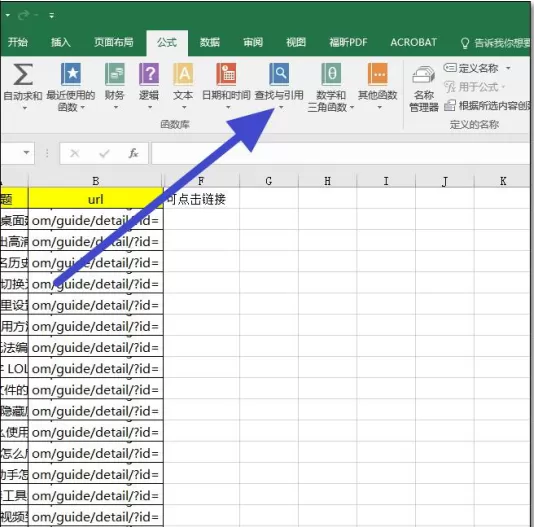Open More Functions icon
534x527 pixels.
pyautogui.click(x=378, y=74)
